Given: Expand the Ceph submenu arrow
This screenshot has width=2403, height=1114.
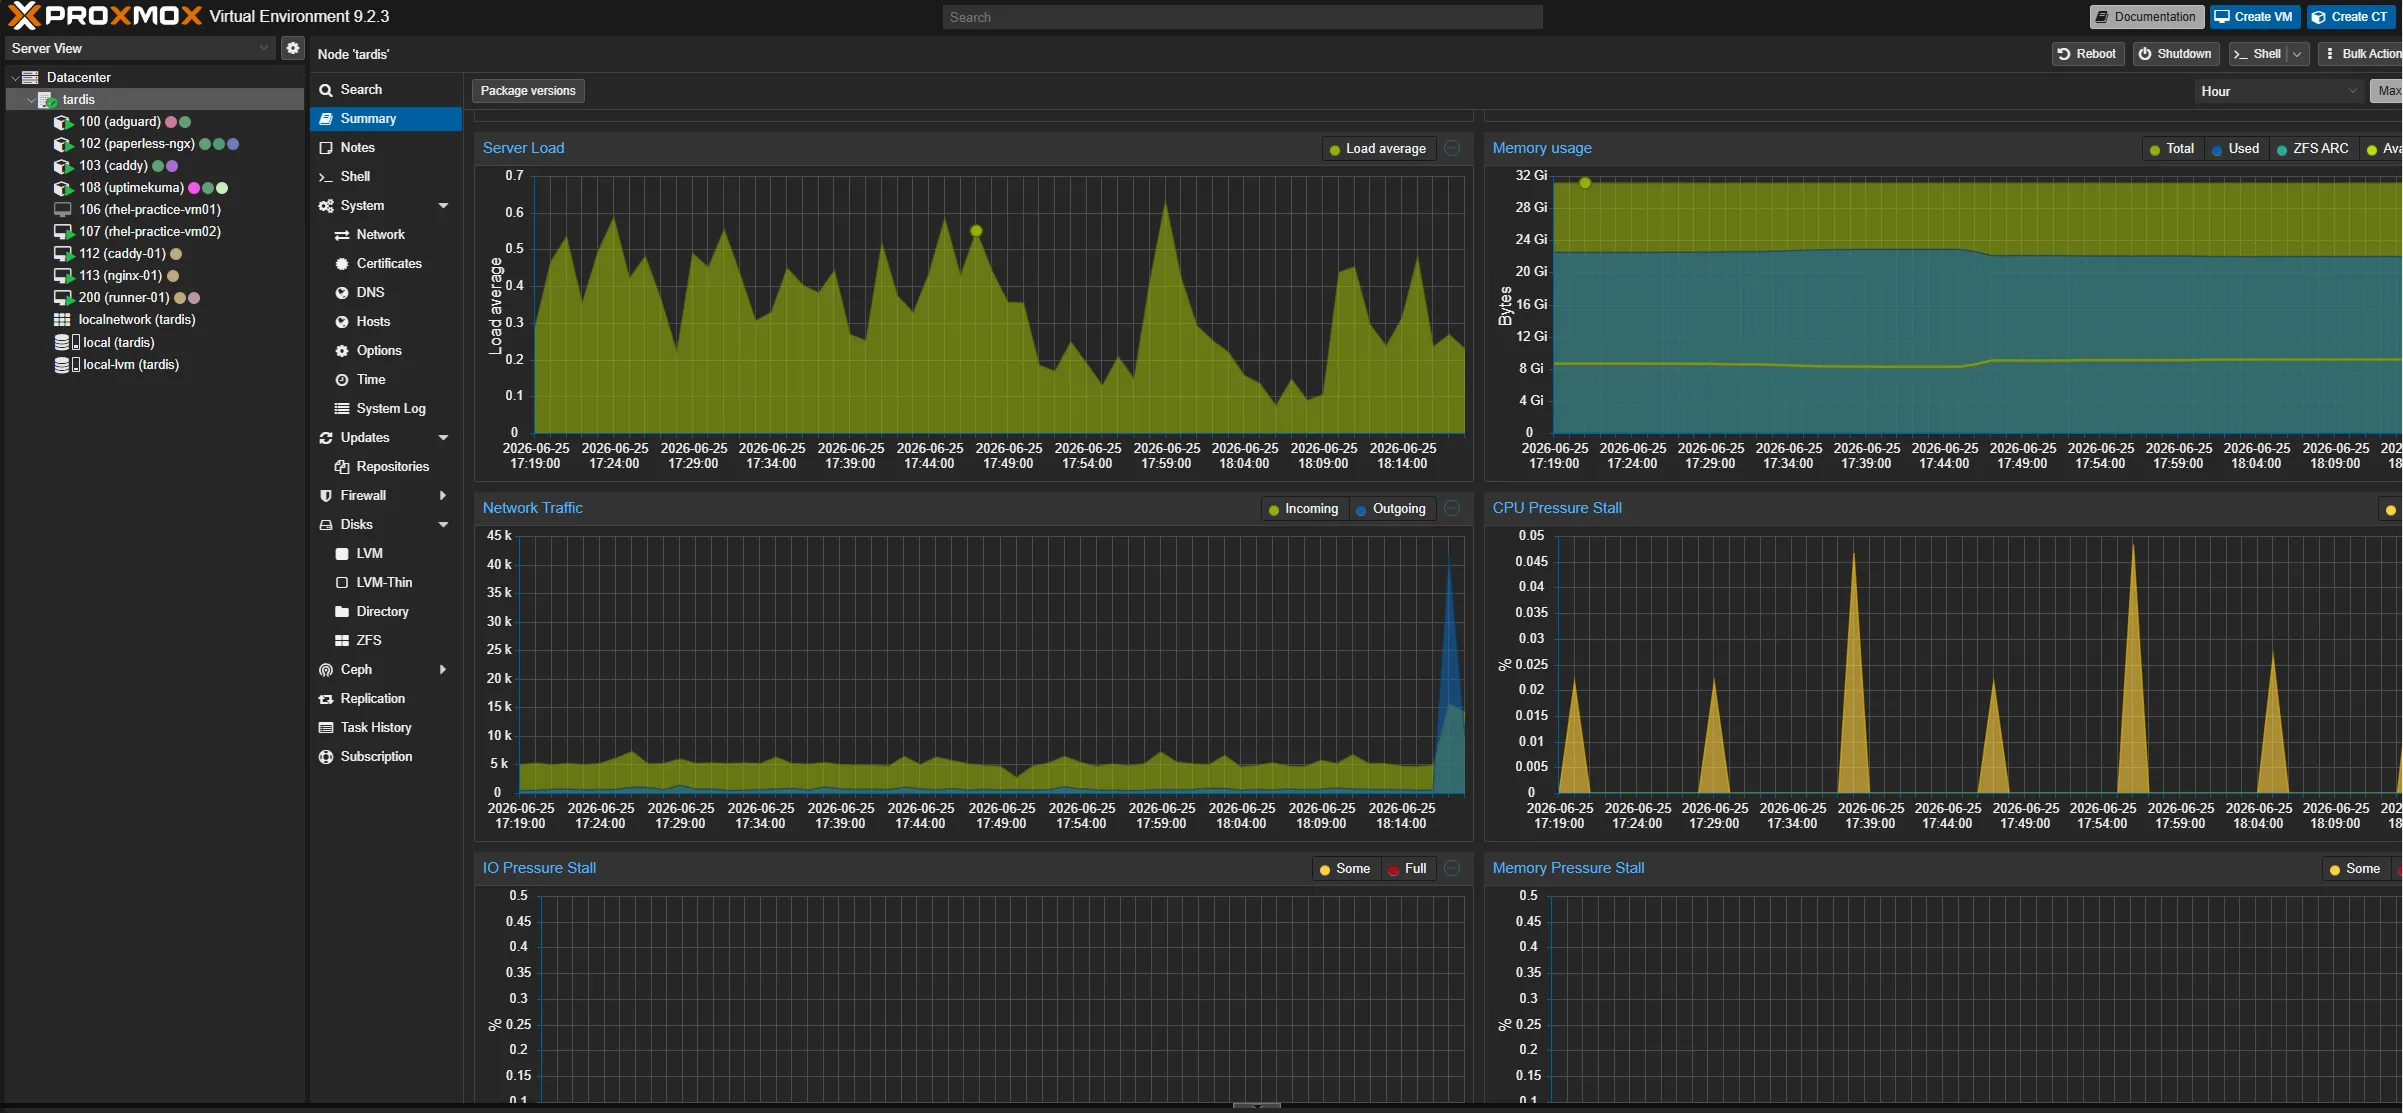Looking at the screenshot, I should 443,670.
